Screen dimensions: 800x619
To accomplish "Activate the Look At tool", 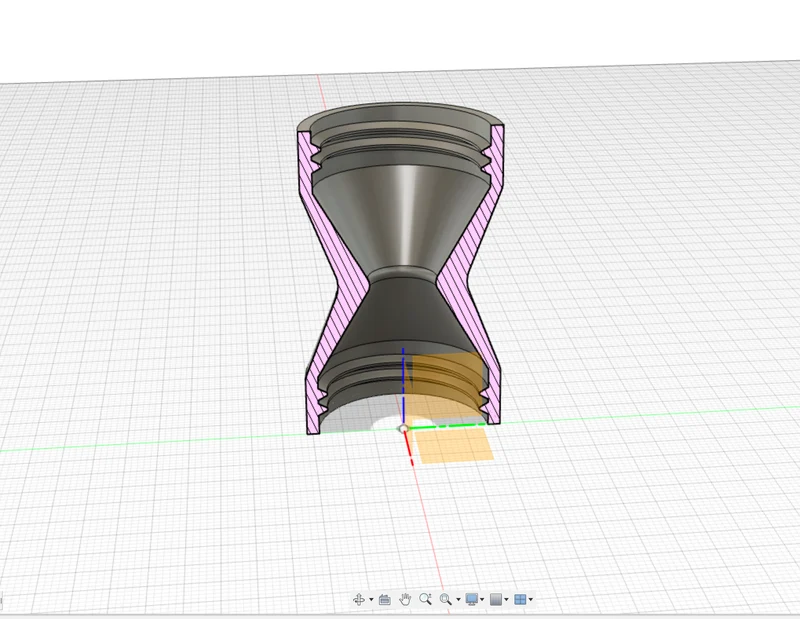I will [385, 599].
